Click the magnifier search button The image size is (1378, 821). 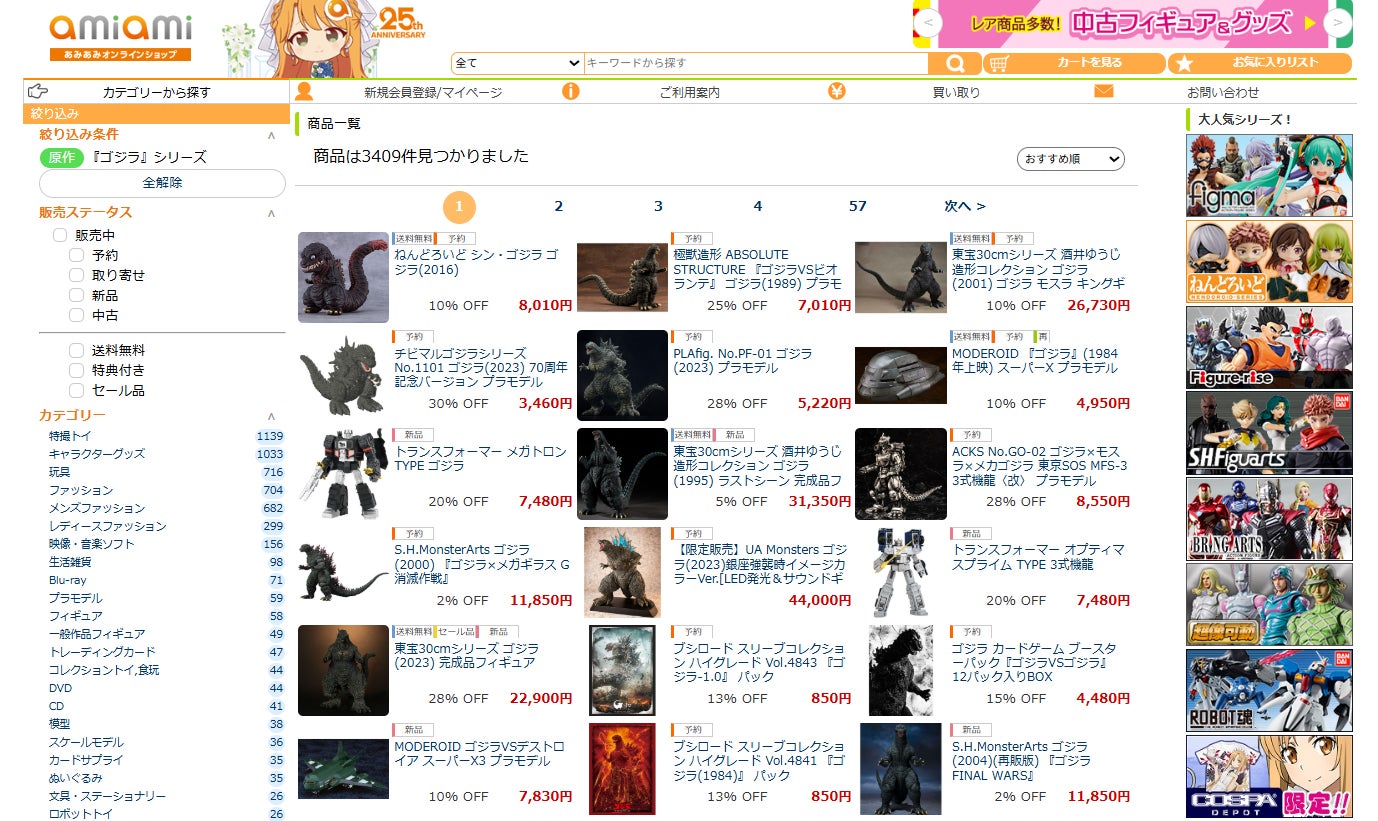point(955,63)
